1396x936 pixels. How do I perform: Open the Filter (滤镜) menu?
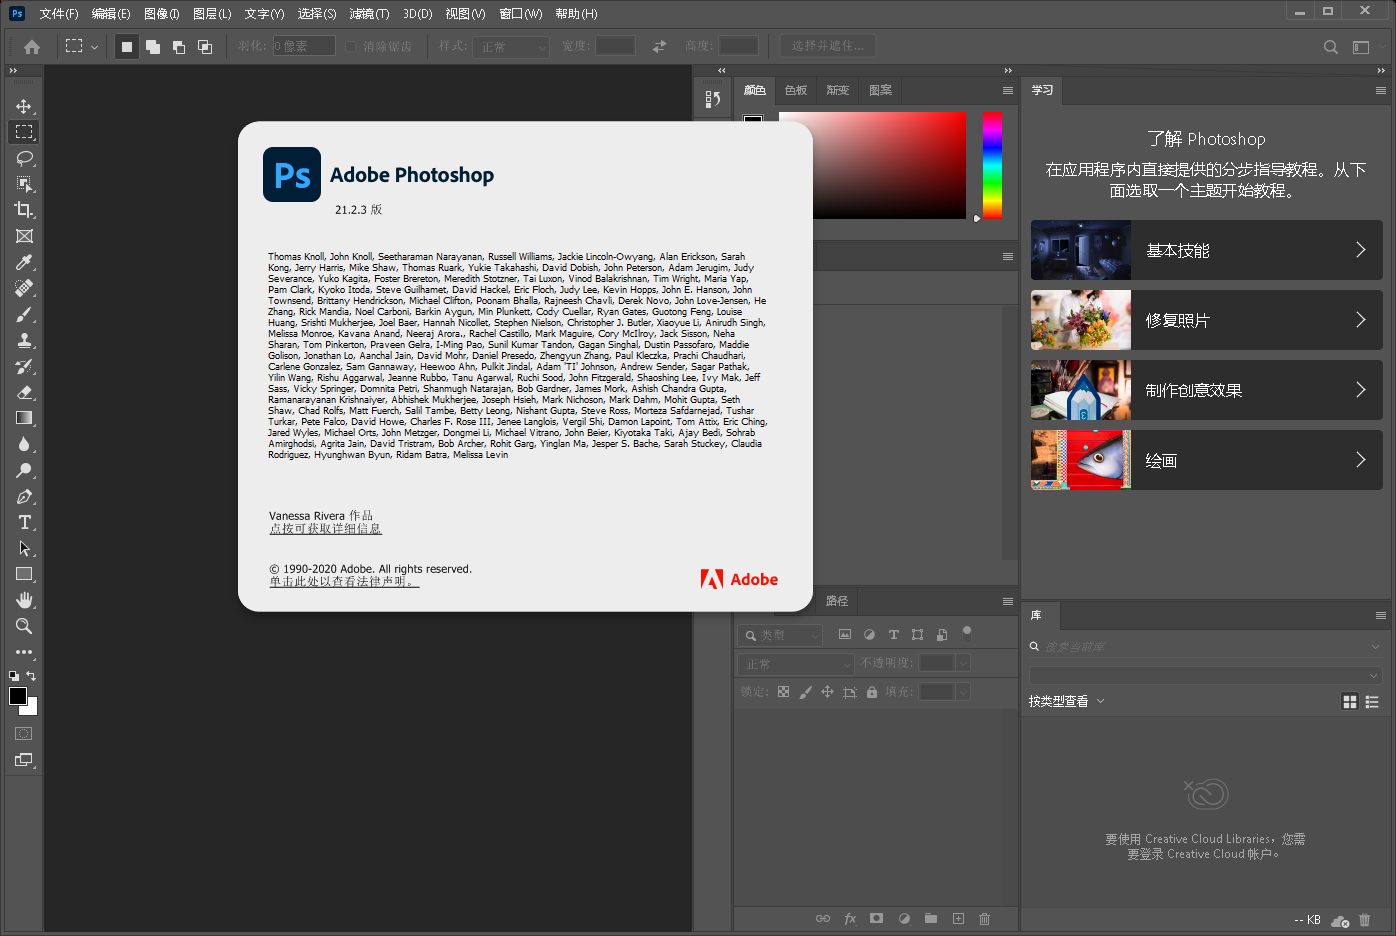click(369, 14)
